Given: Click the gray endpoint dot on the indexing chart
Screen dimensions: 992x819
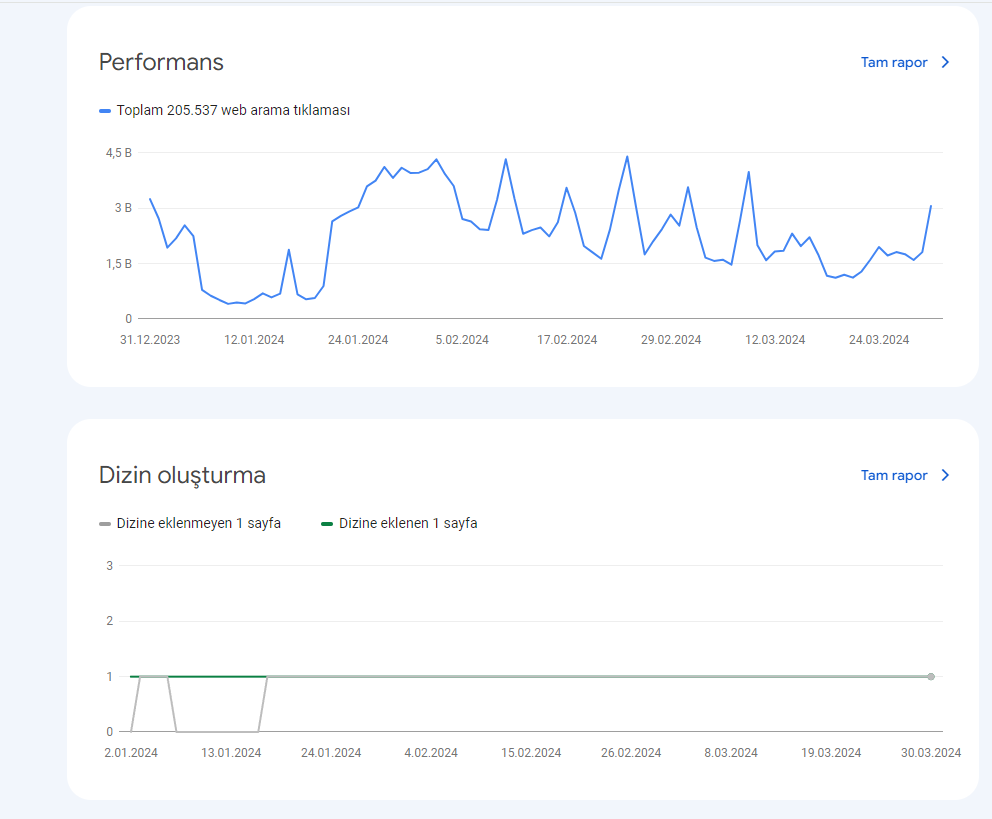Looking at the screenshot, I should tap(931, 677).
